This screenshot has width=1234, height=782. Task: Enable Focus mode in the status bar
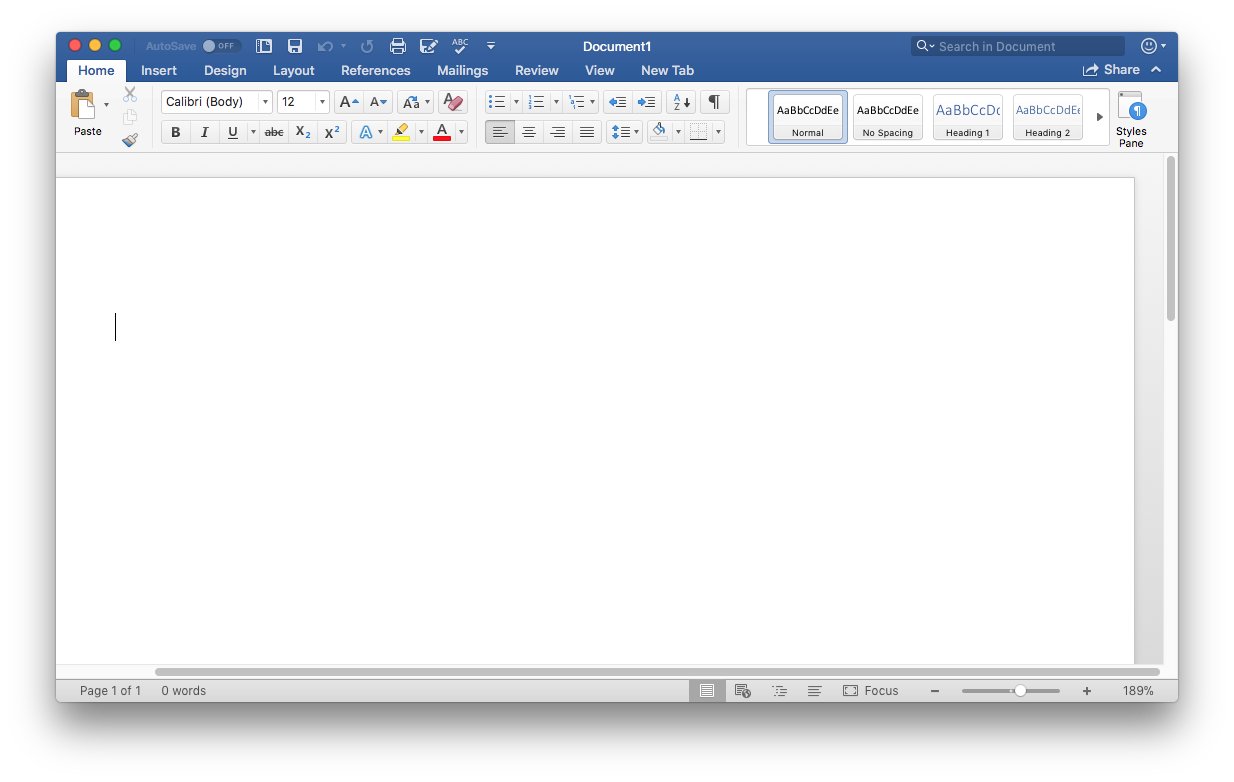pos(871,690)
